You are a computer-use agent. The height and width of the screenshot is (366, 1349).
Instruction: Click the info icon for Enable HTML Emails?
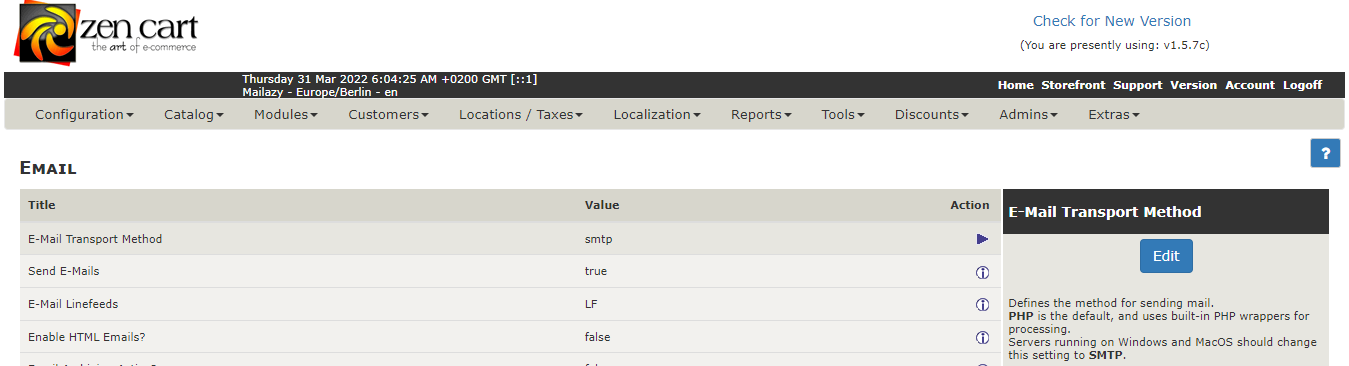pos(982,338)
